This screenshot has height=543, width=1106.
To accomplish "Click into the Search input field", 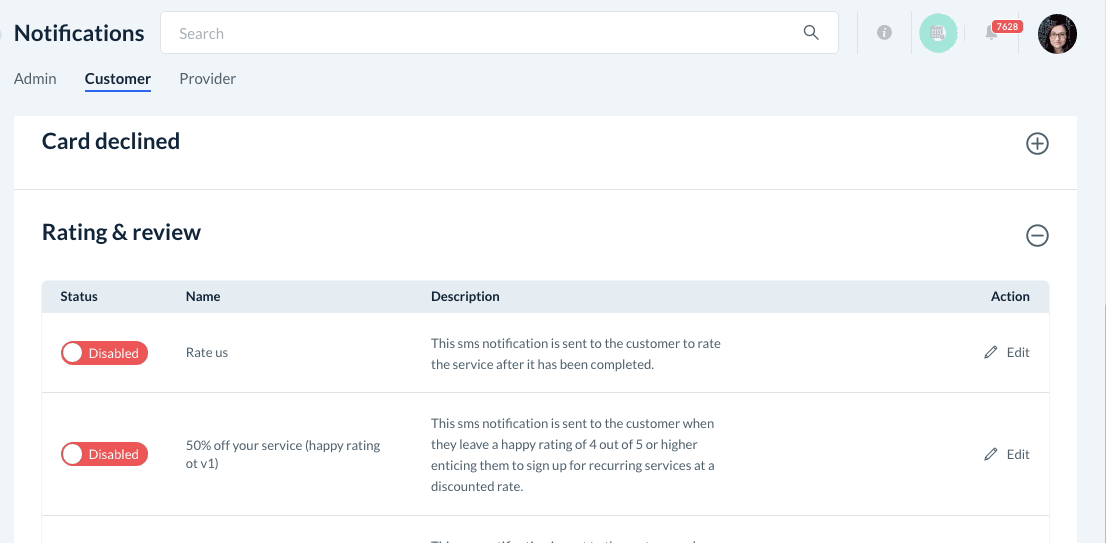I will pyautogui.click(x=480, y=33).
